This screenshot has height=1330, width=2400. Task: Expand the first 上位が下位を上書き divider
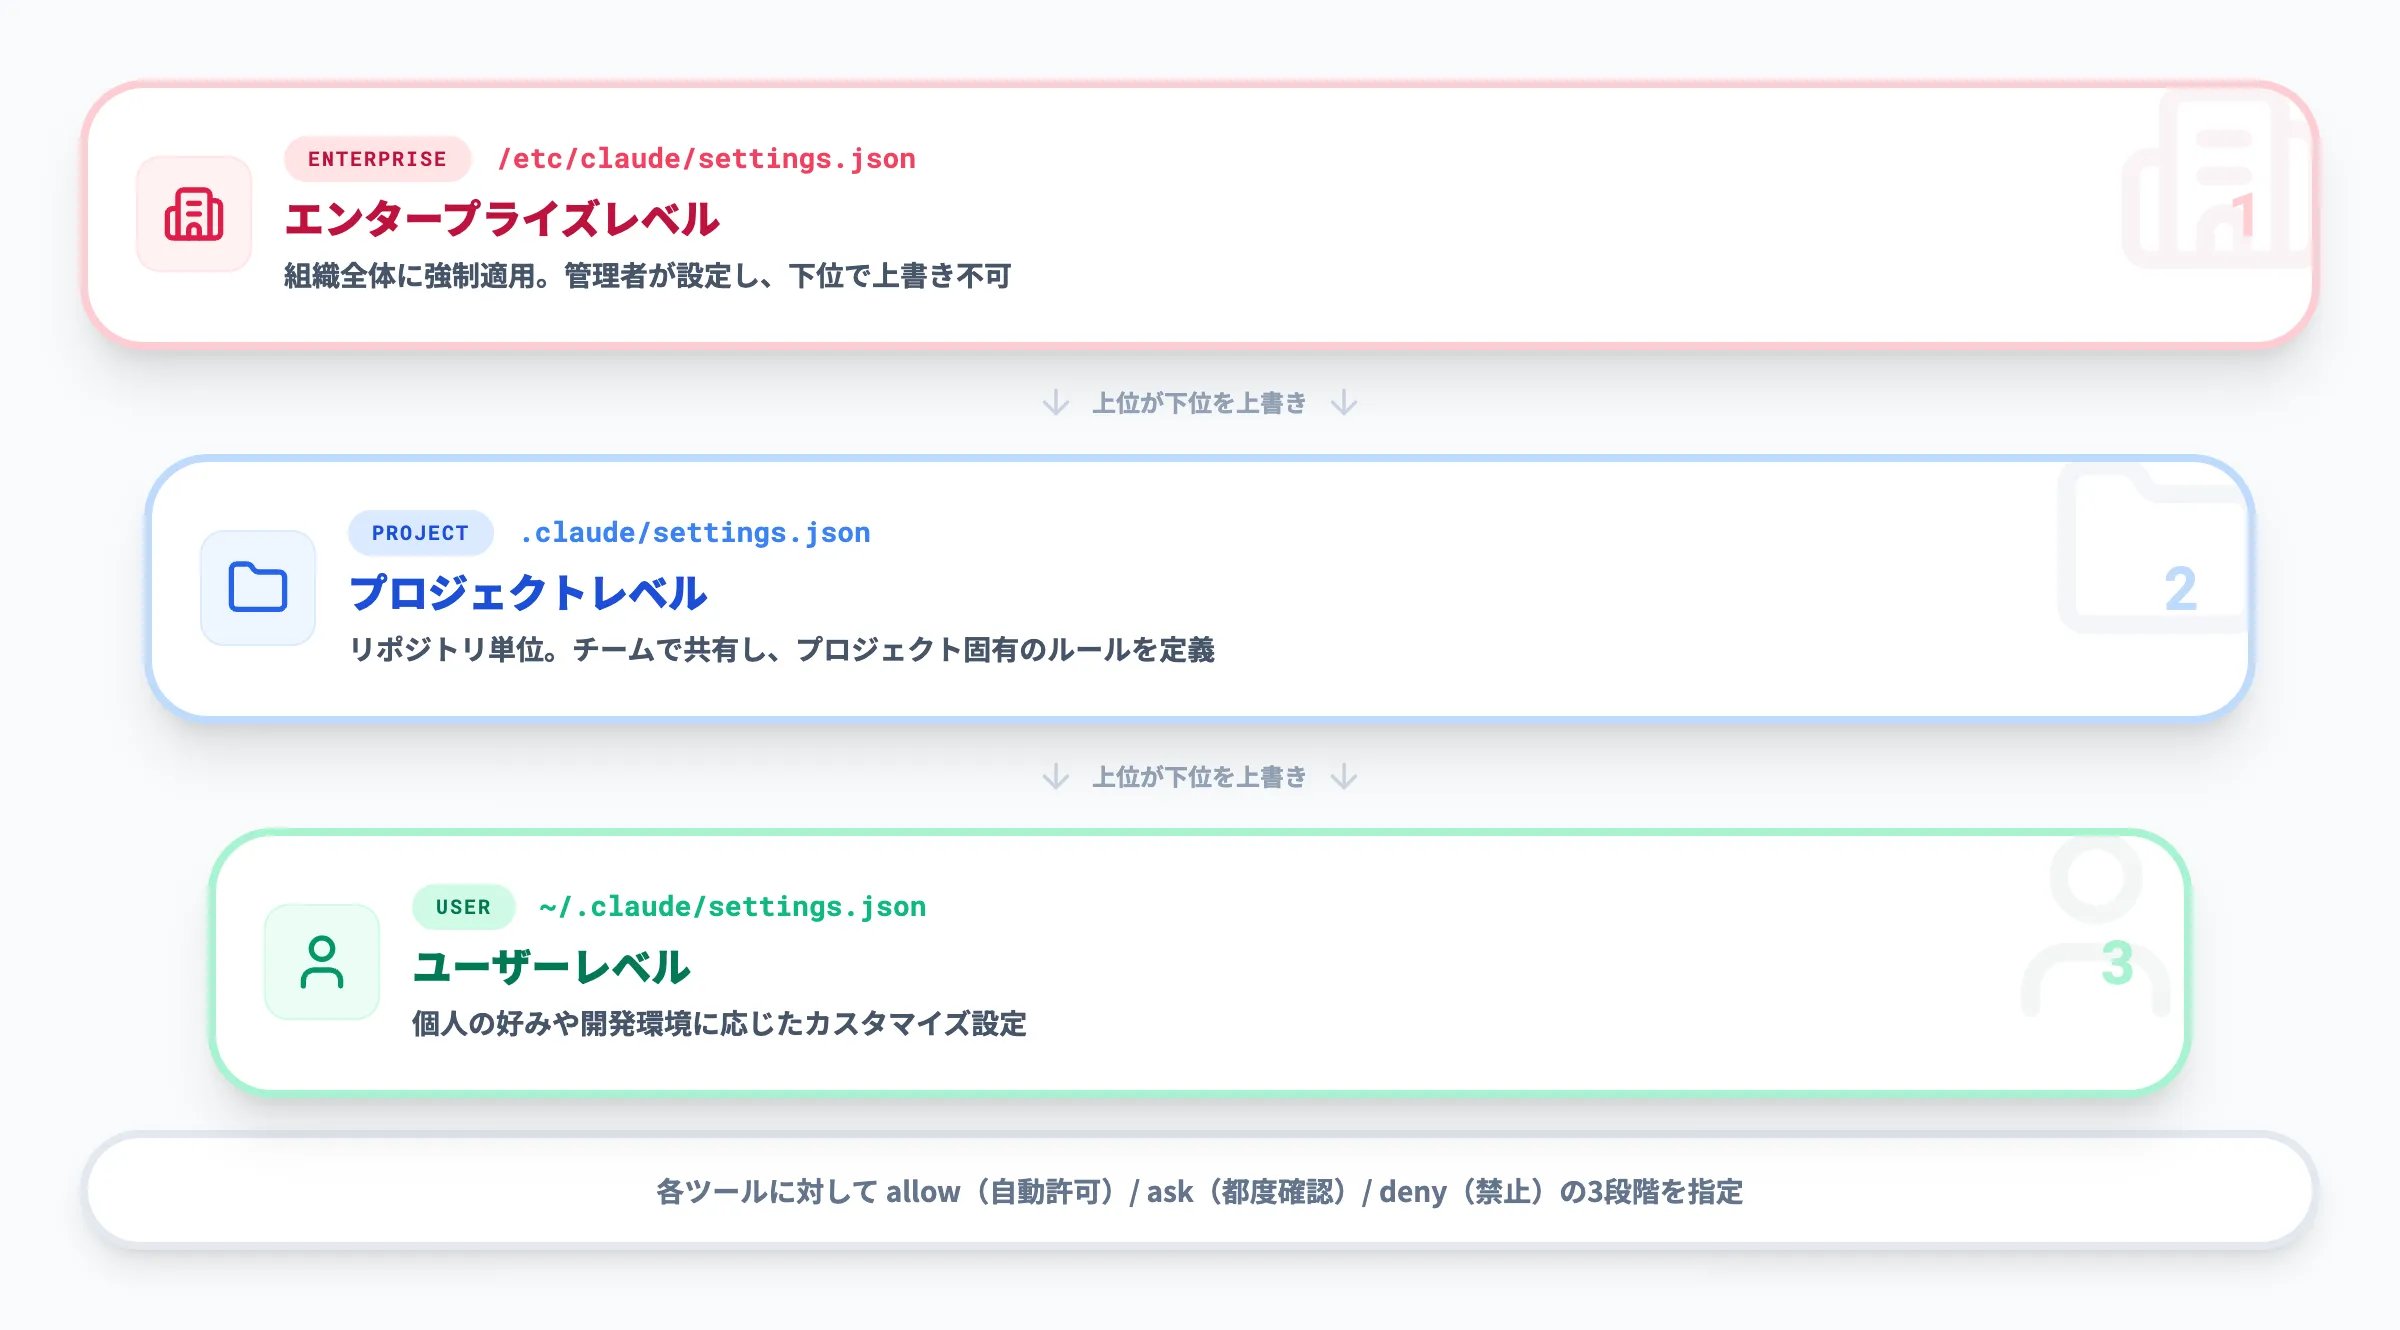[1198, 402]
